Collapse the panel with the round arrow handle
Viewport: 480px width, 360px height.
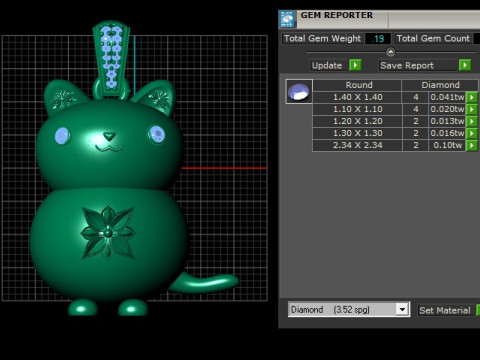390,52
